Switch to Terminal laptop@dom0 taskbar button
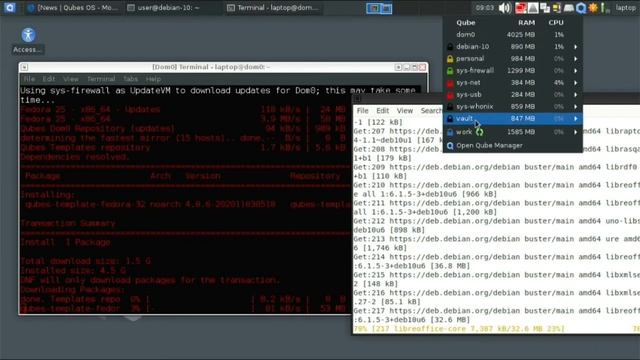Image resolution: width=640 pixels, height=360 pixels. 273,8
